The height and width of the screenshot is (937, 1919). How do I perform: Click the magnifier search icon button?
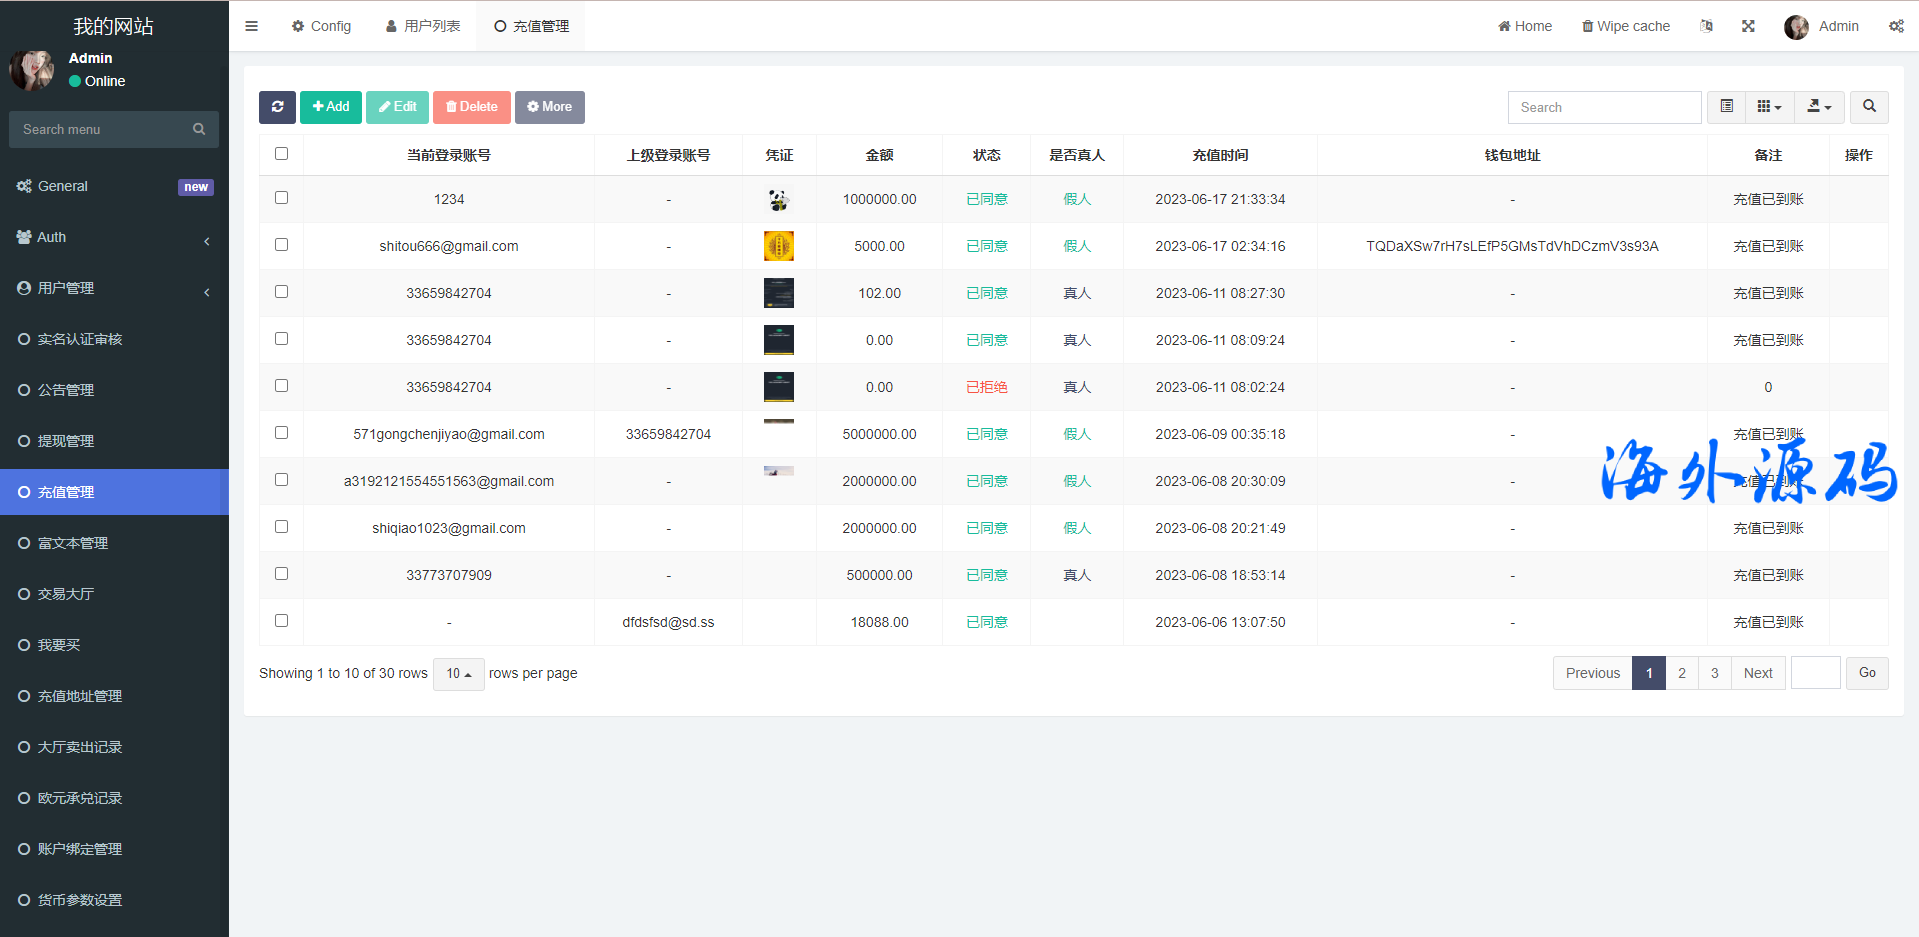tap(1869, 107)
